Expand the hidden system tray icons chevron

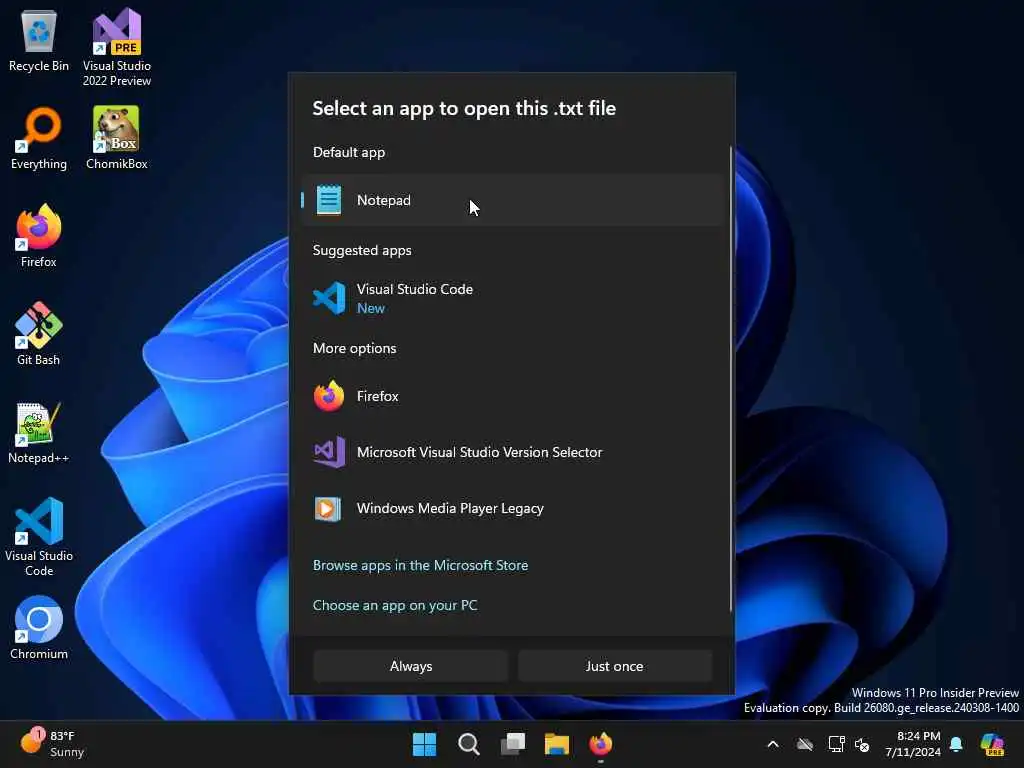click(x=773, y=744)
